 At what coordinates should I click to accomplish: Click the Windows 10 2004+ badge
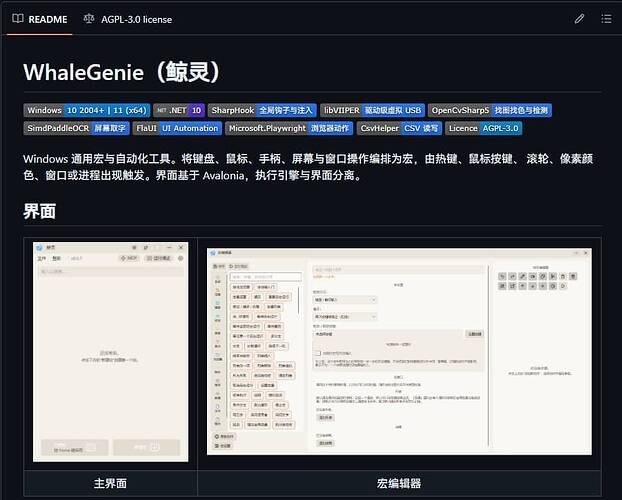coord(86,110)
